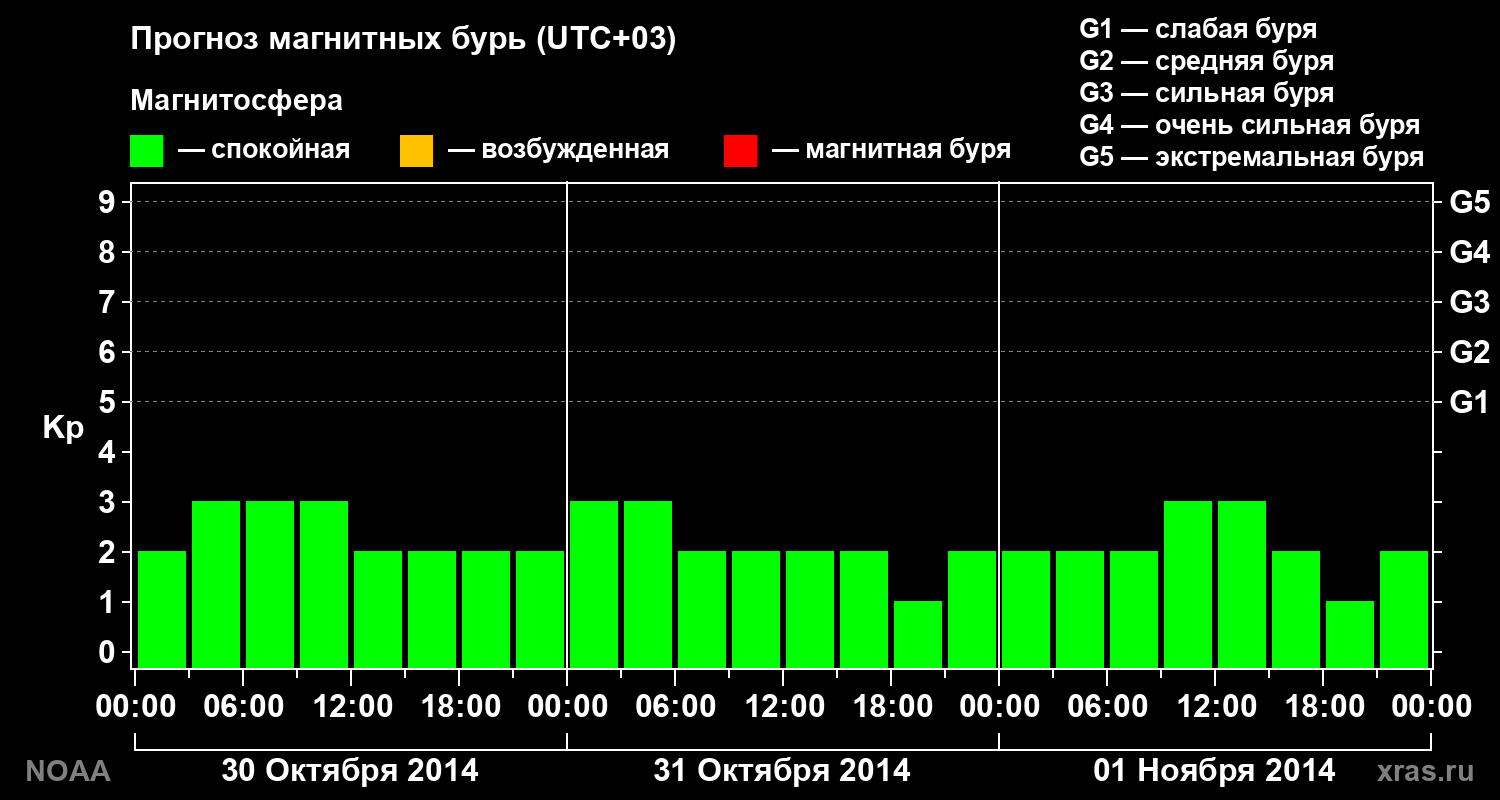Click the G1 label on right axis
1500x800 pixels.
tap(1469, 402)
